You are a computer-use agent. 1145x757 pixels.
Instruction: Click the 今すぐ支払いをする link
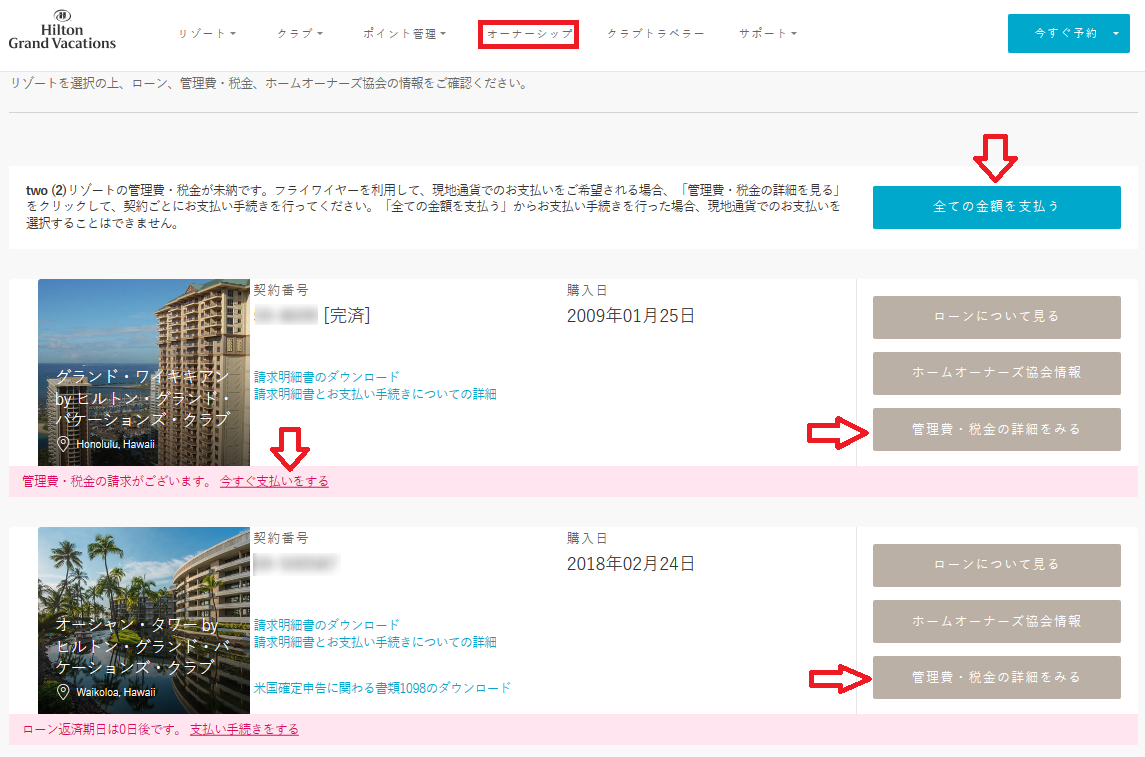[x=275, y=482]
